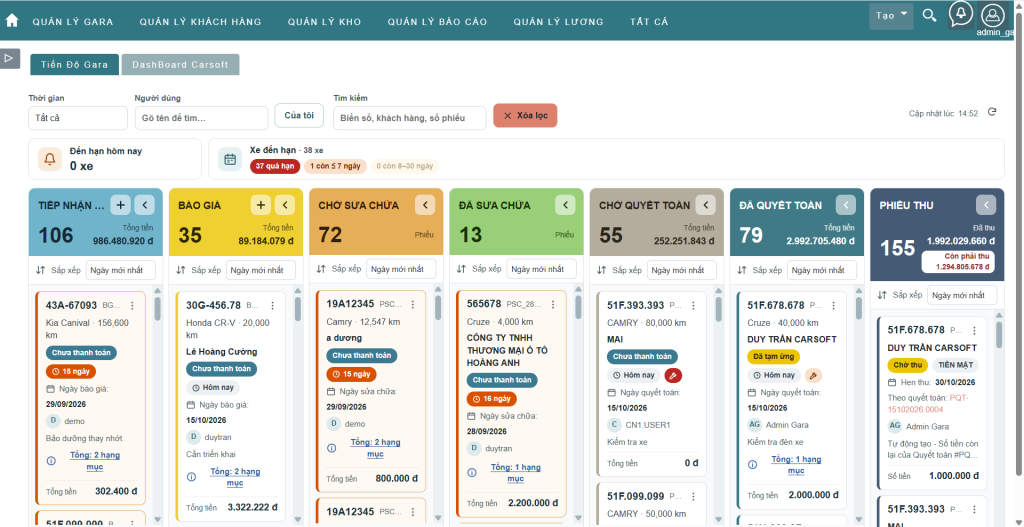The image size is (1024, 527).
Task: Open the Tạo dropdown
Action: pos(891,16)
